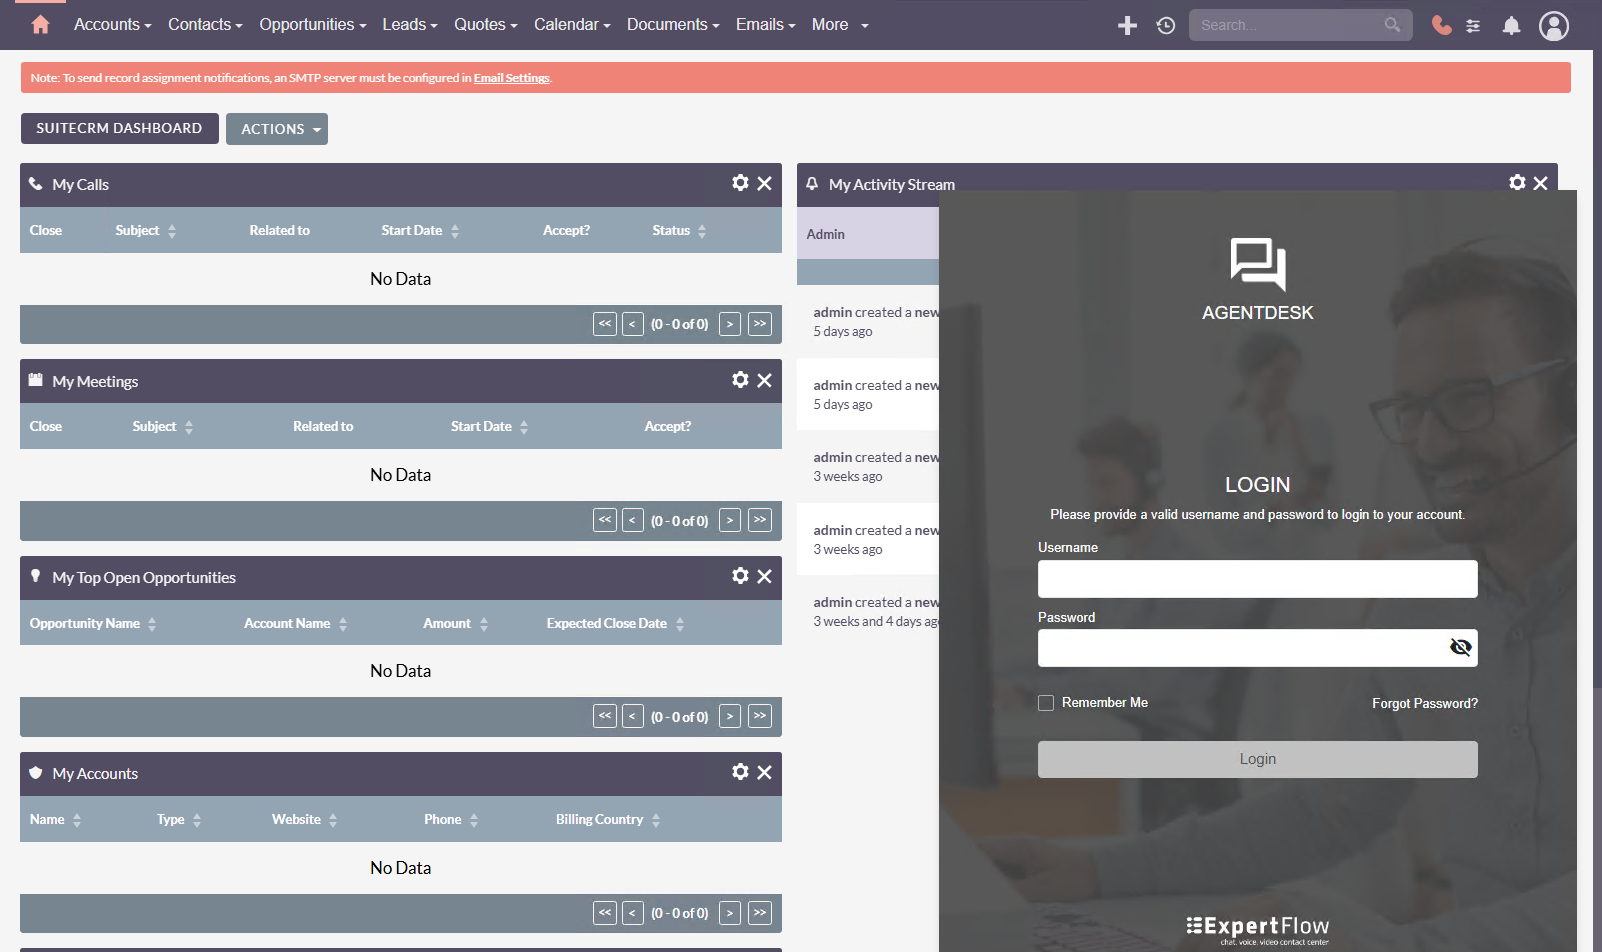The image size is (1602, 952).
Task: Open the recently viewed history icon
Action: pyautogui.click(x=1165, y=26)
